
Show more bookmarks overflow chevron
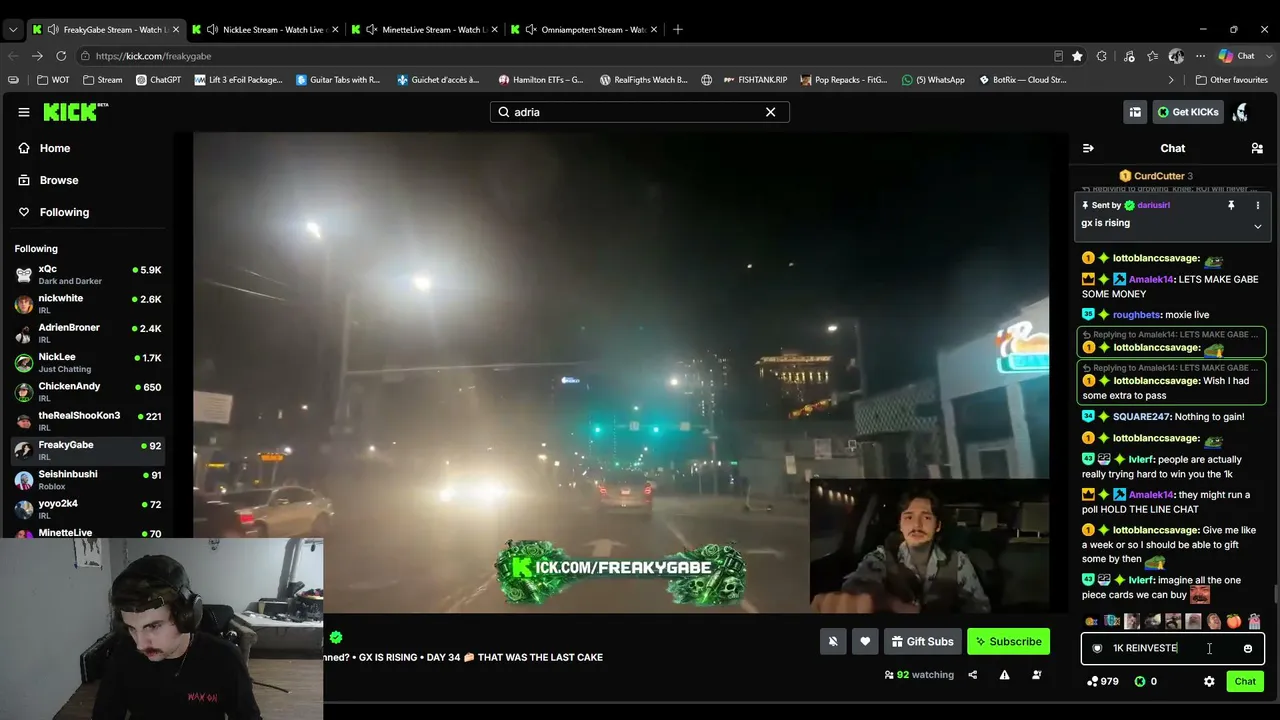(x=1171, y=80)
